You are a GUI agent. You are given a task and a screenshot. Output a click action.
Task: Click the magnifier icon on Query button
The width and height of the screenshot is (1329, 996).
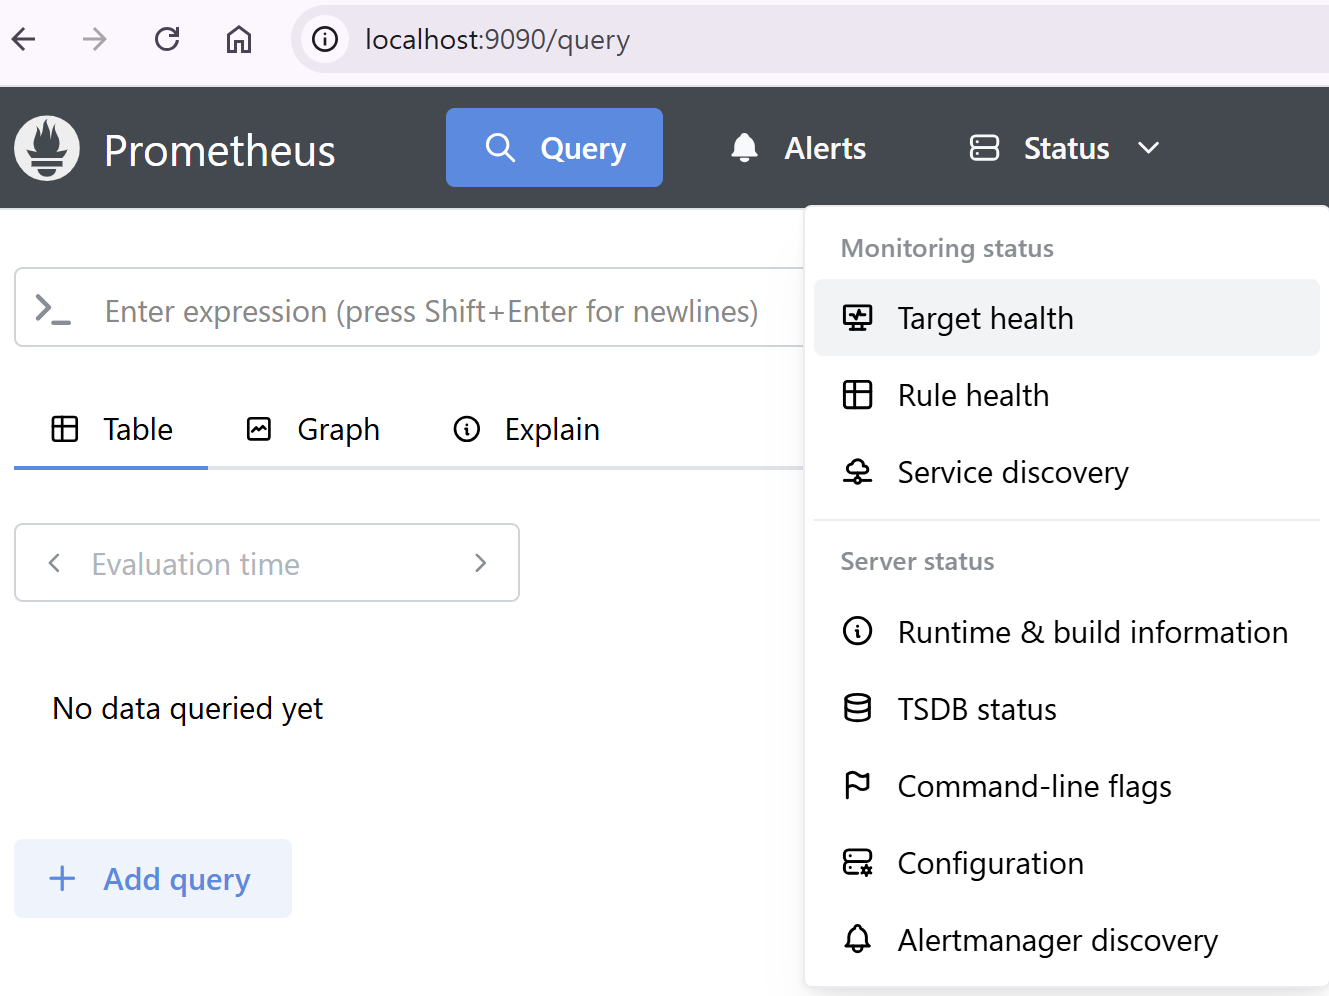[x=500, y=148]
